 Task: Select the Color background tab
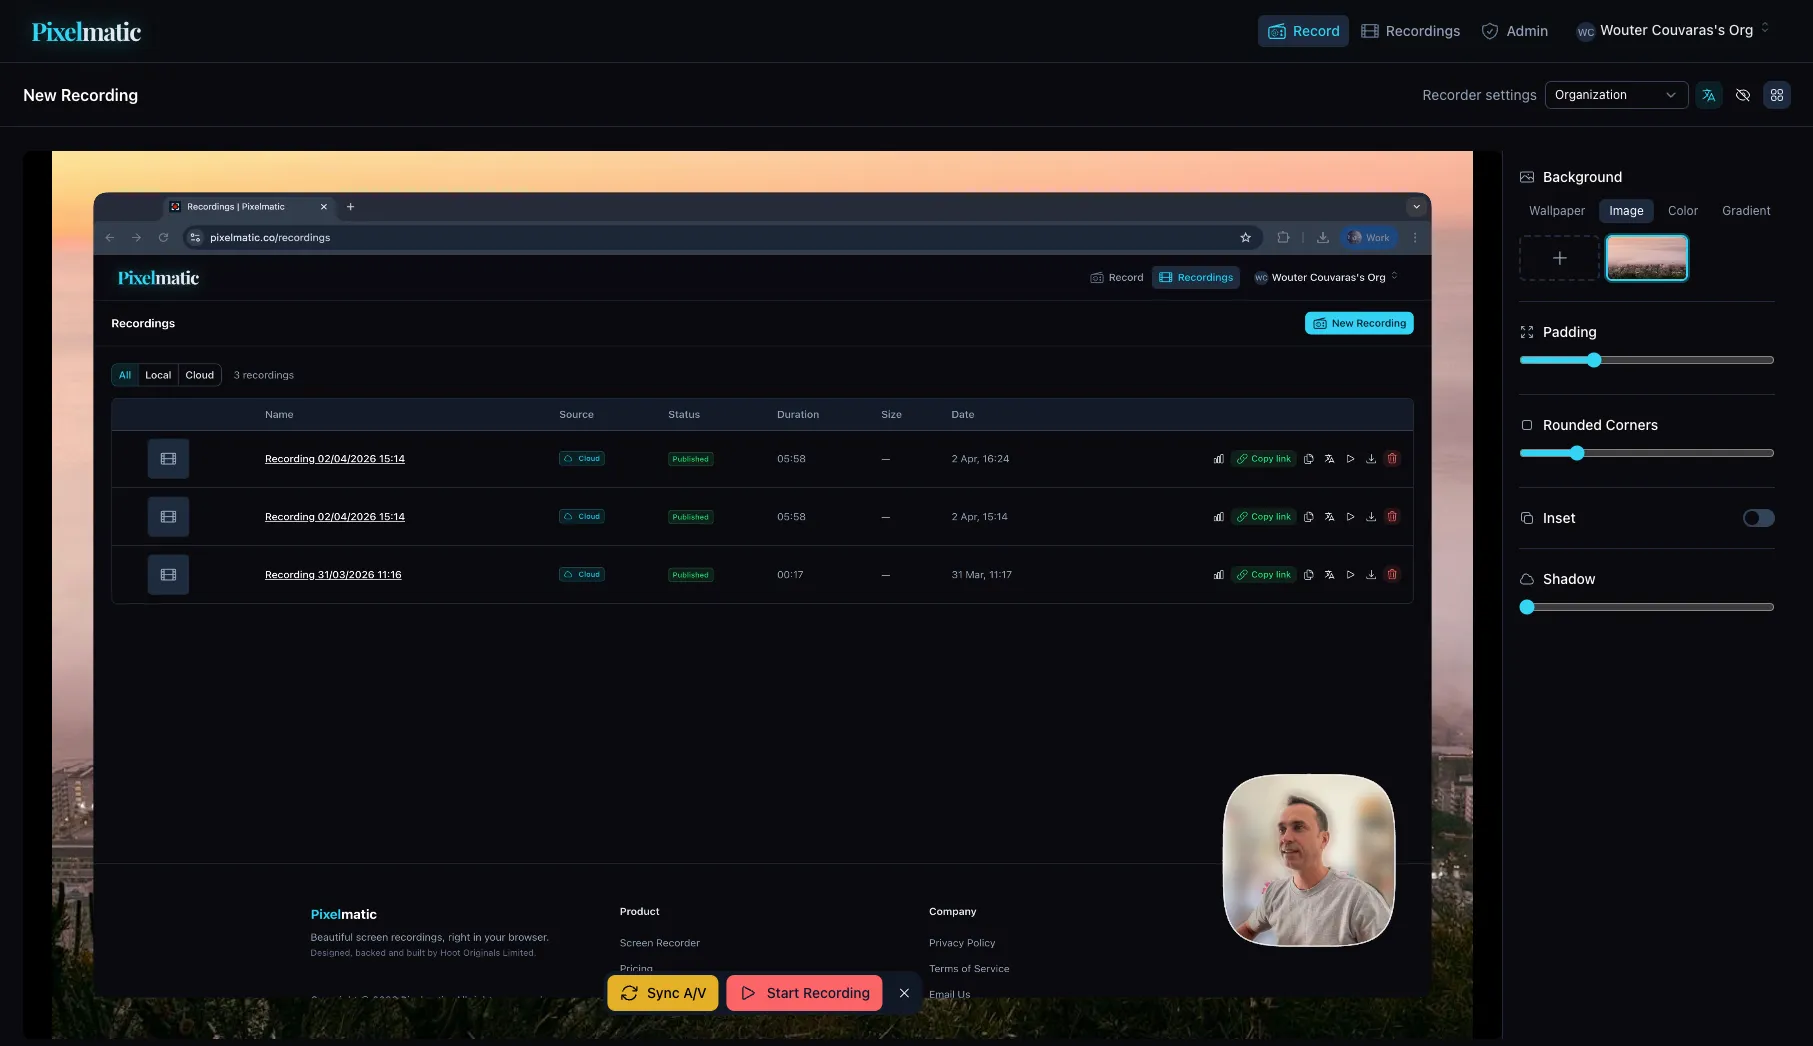coord(1683,211)
